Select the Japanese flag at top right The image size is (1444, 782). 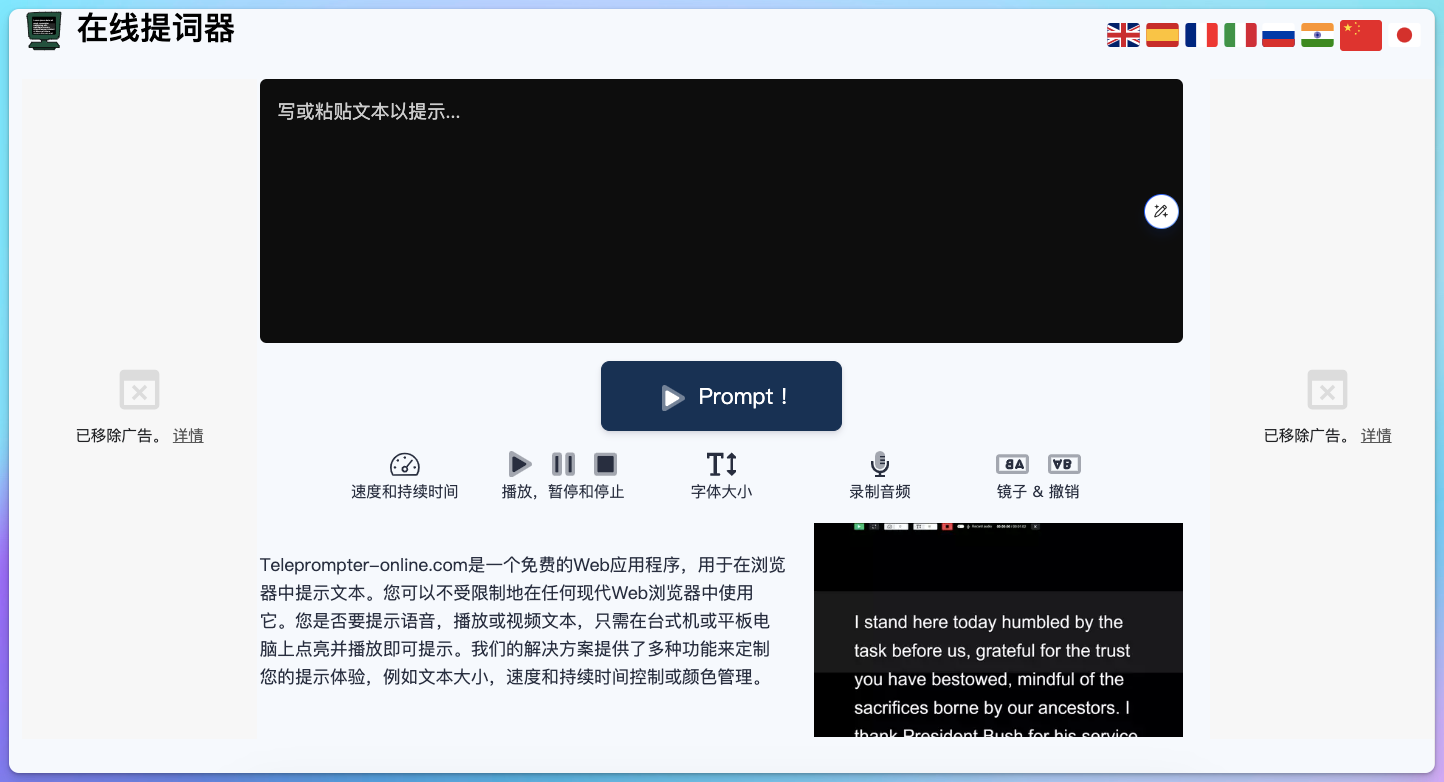pos(1405,34)
